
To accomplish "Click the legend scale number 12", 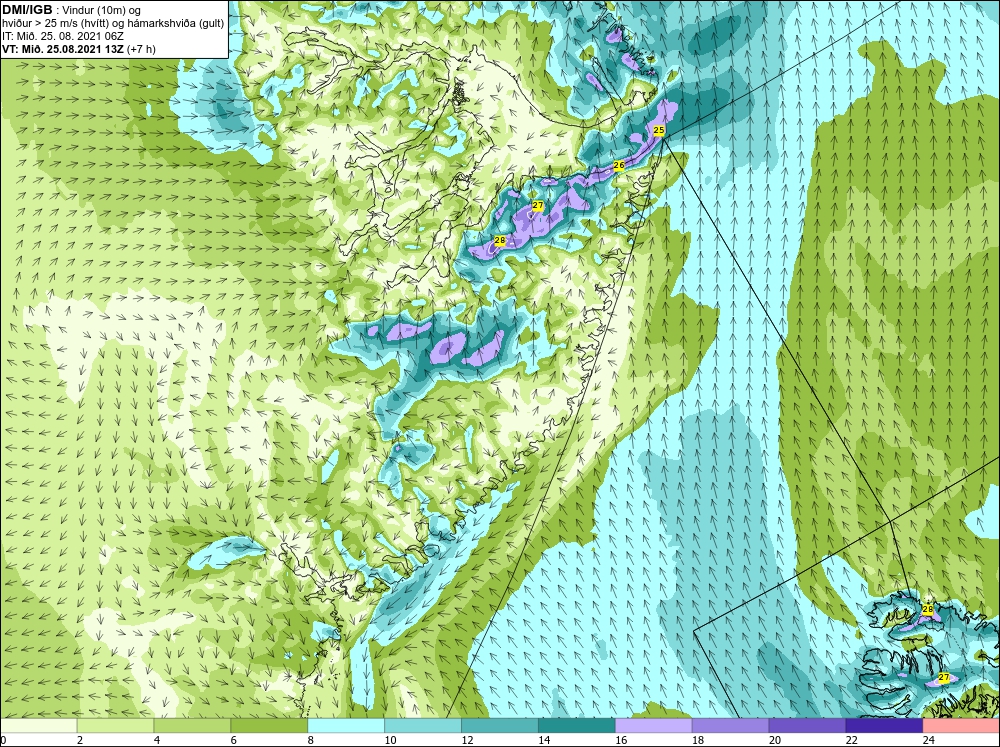I will click(x=467, y=740).
